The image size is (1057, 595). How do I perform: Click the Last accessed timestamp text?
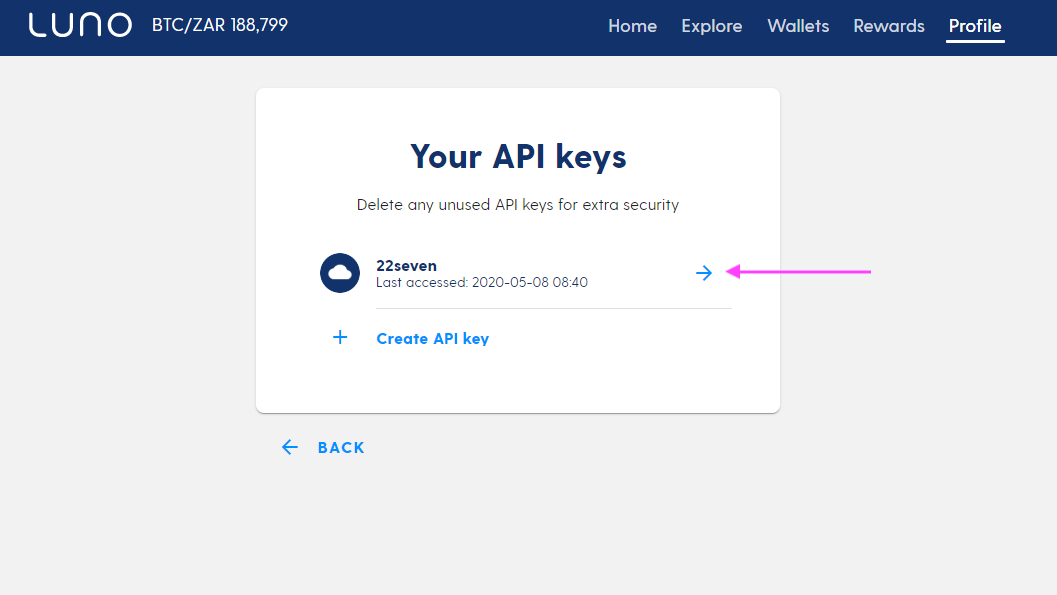pos(482,282)
